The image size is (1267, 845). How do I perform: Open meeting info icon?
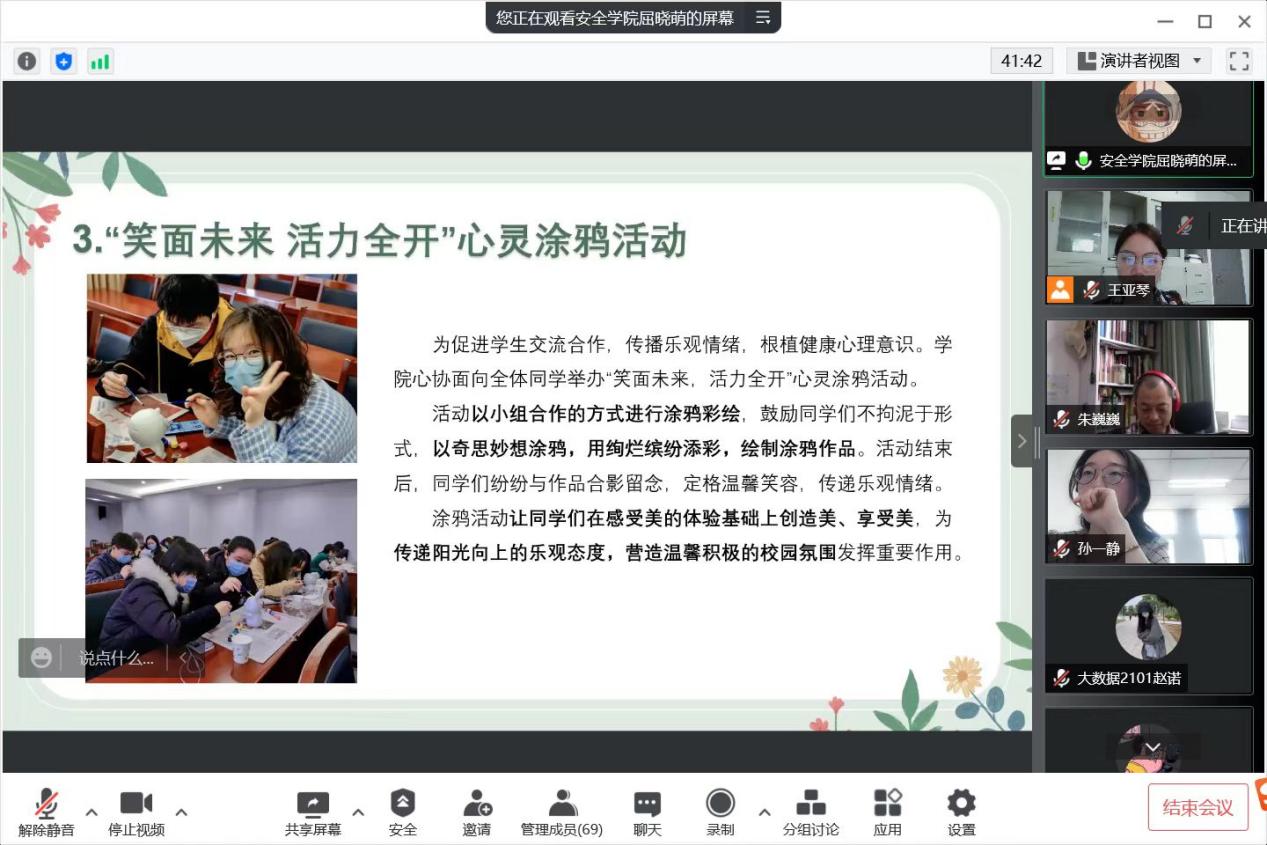click(x=27, y=61)
